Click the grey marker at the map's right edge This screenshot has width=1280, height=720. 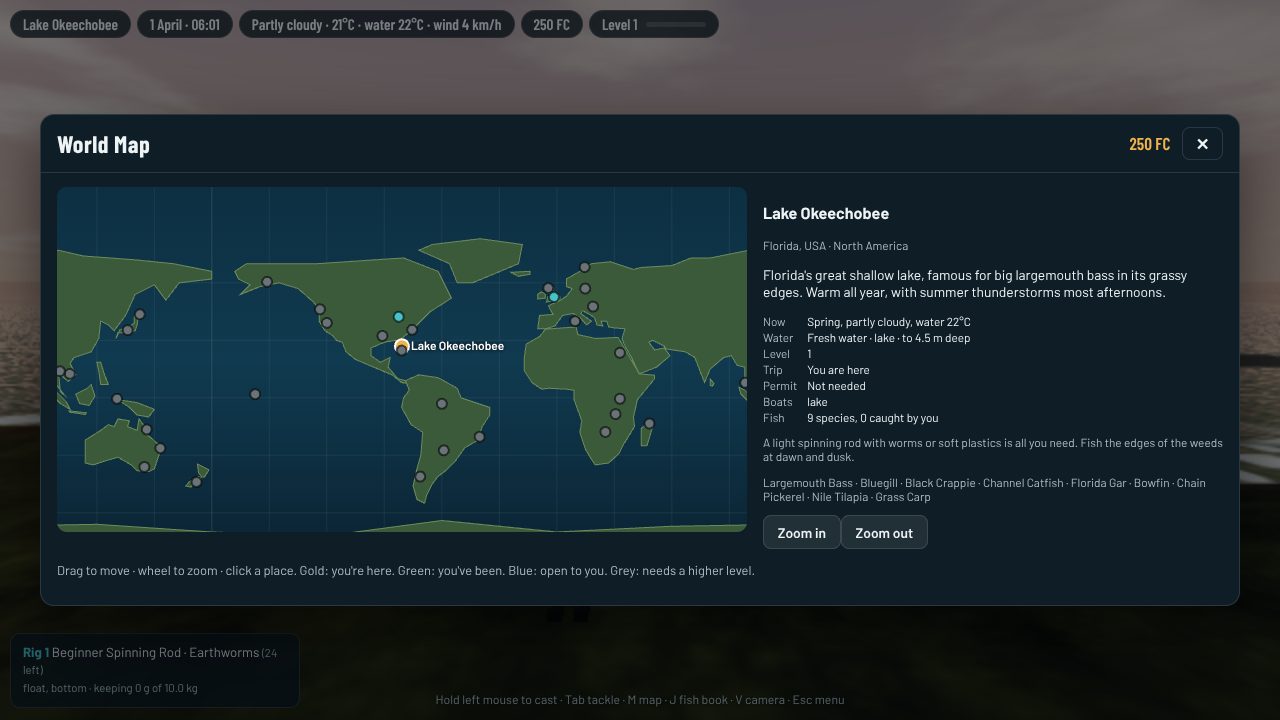[743, 383]
